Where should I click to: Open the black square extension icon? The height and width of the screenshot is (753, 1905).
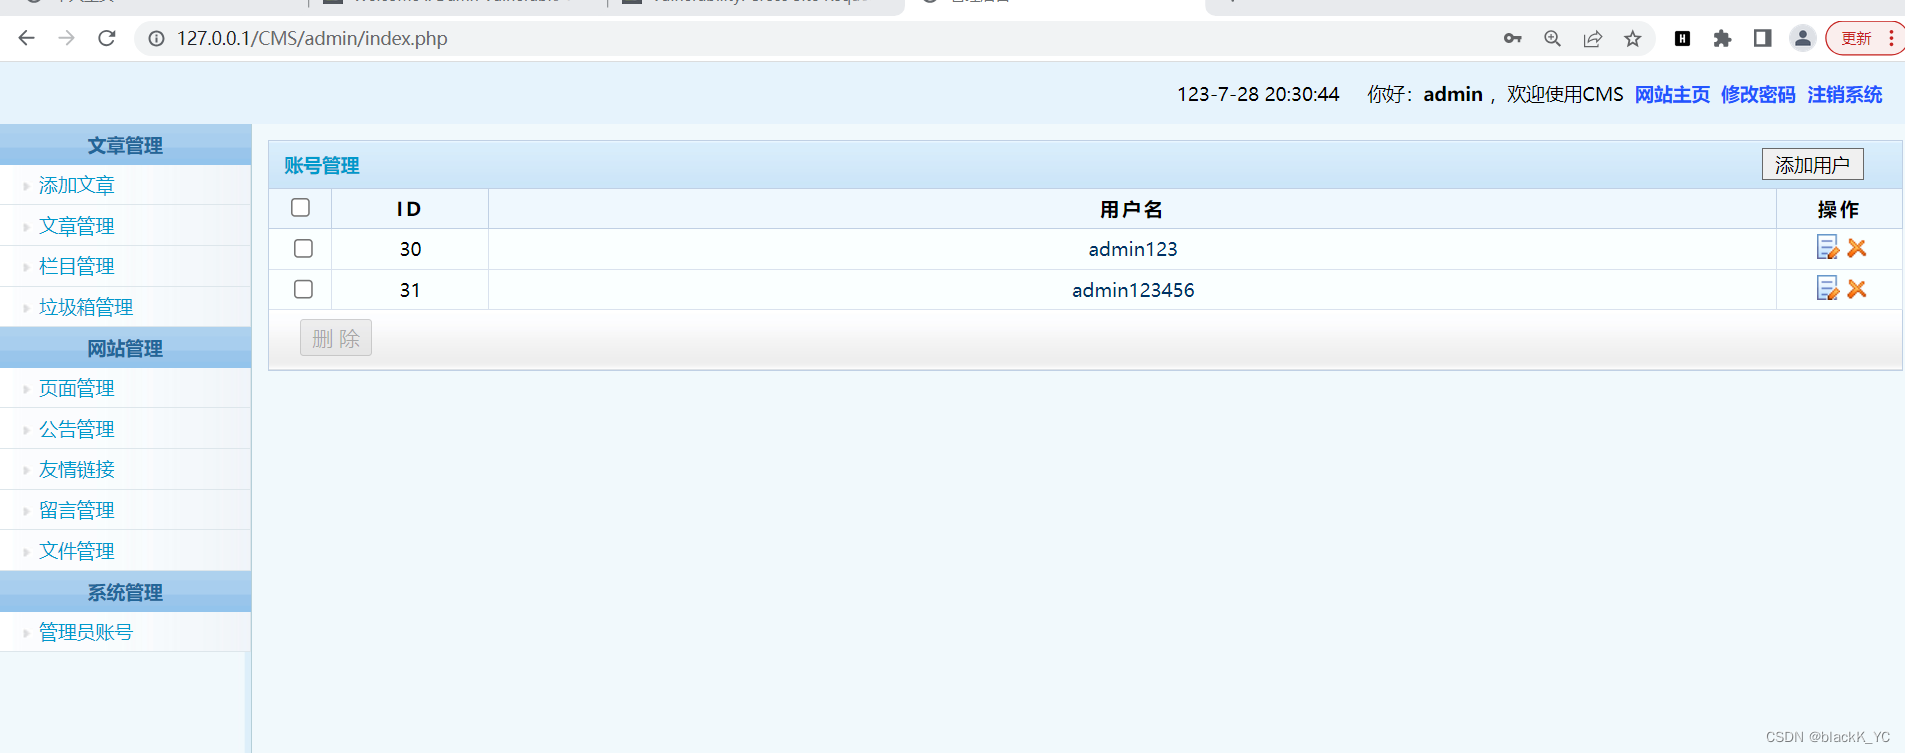pyautogui.click(x=1683, y=38)
